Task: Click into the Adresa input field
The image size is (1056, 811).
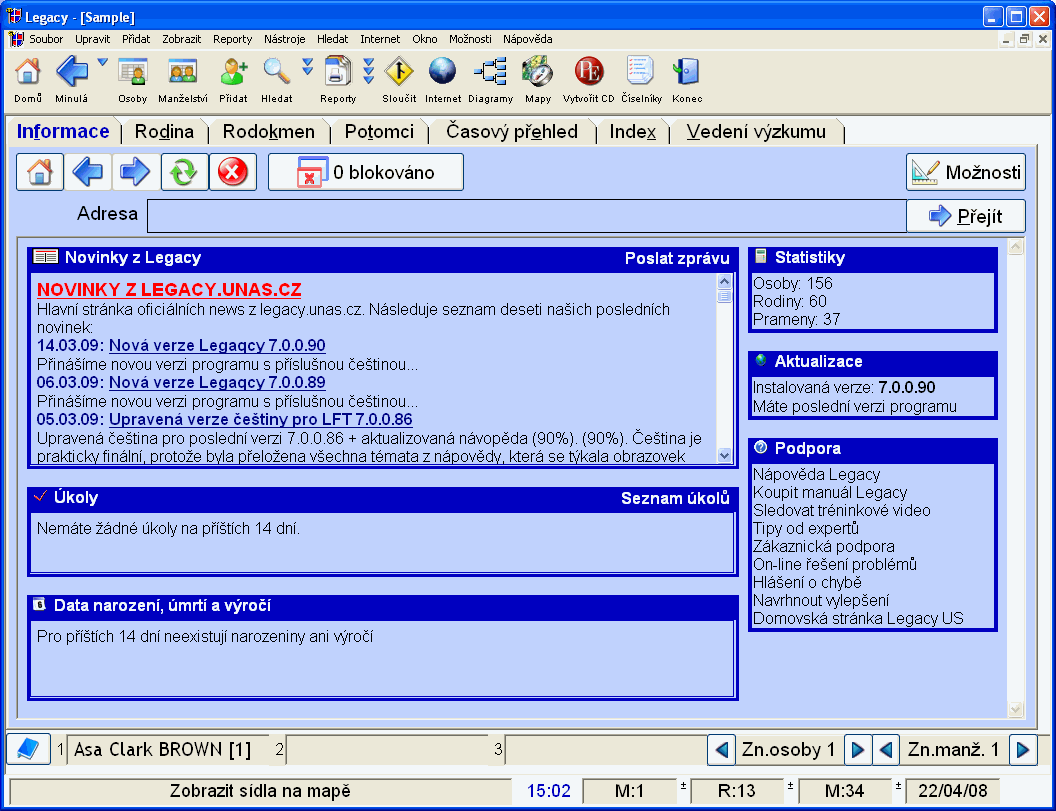Action: (x=526, y=216)
